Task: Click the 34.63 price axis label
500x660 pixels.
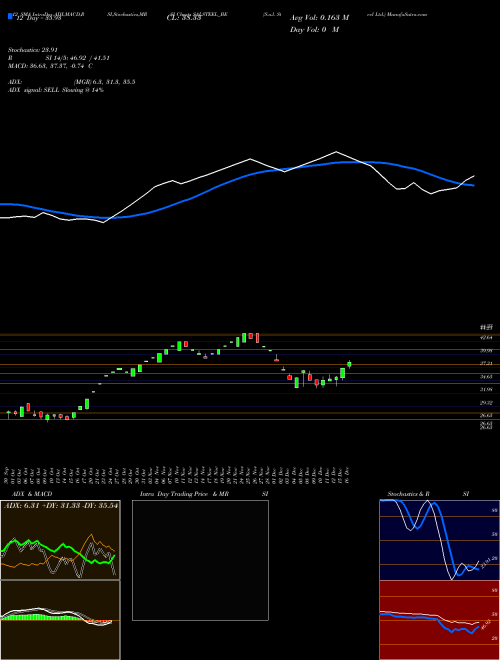Action: click(x=486, y=377)
